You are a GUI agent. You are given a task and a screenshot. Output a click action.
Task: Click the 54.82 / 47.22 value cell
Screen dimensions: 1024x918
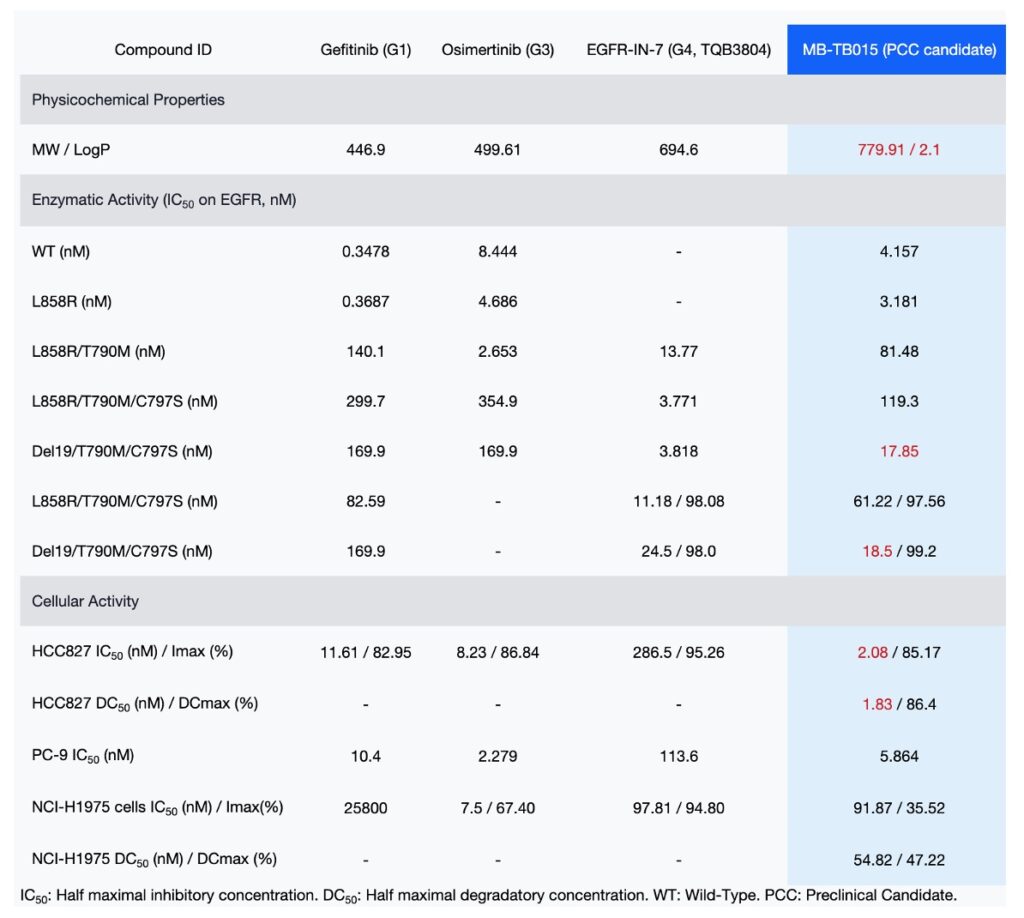[898, 858]
